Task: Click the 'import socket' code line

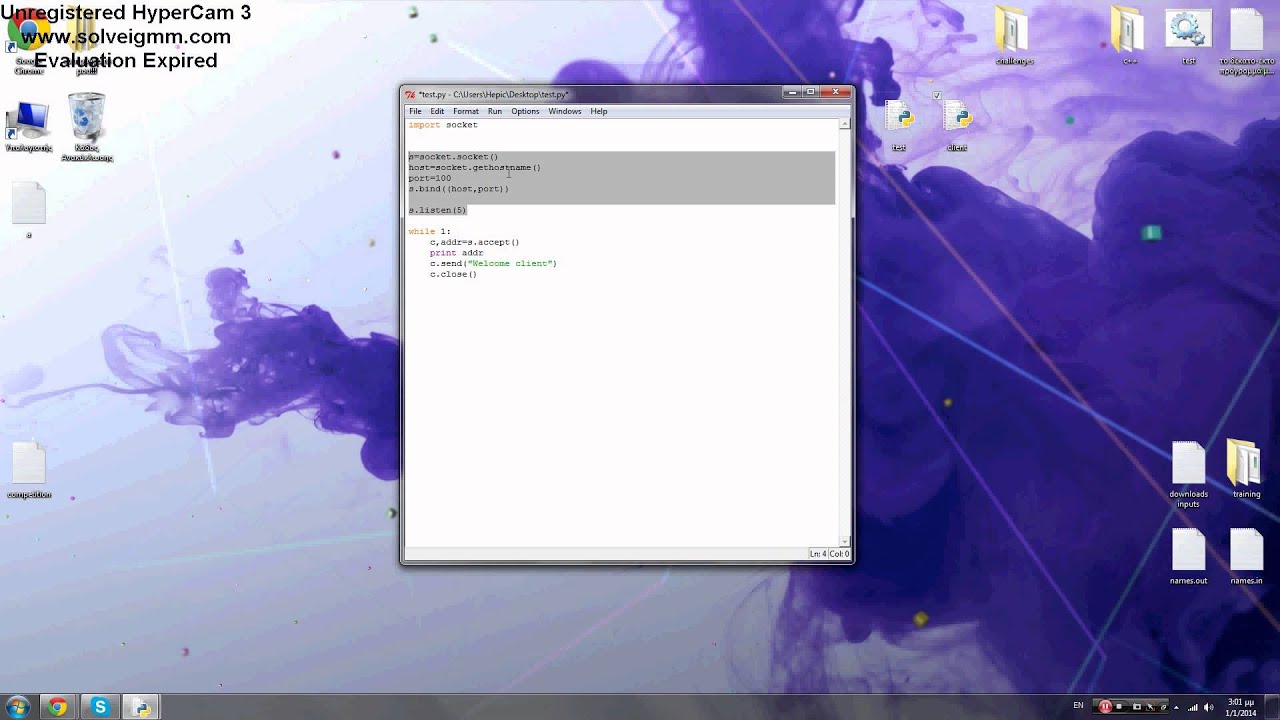Action: pyautogui.click(x=443, y=125)
